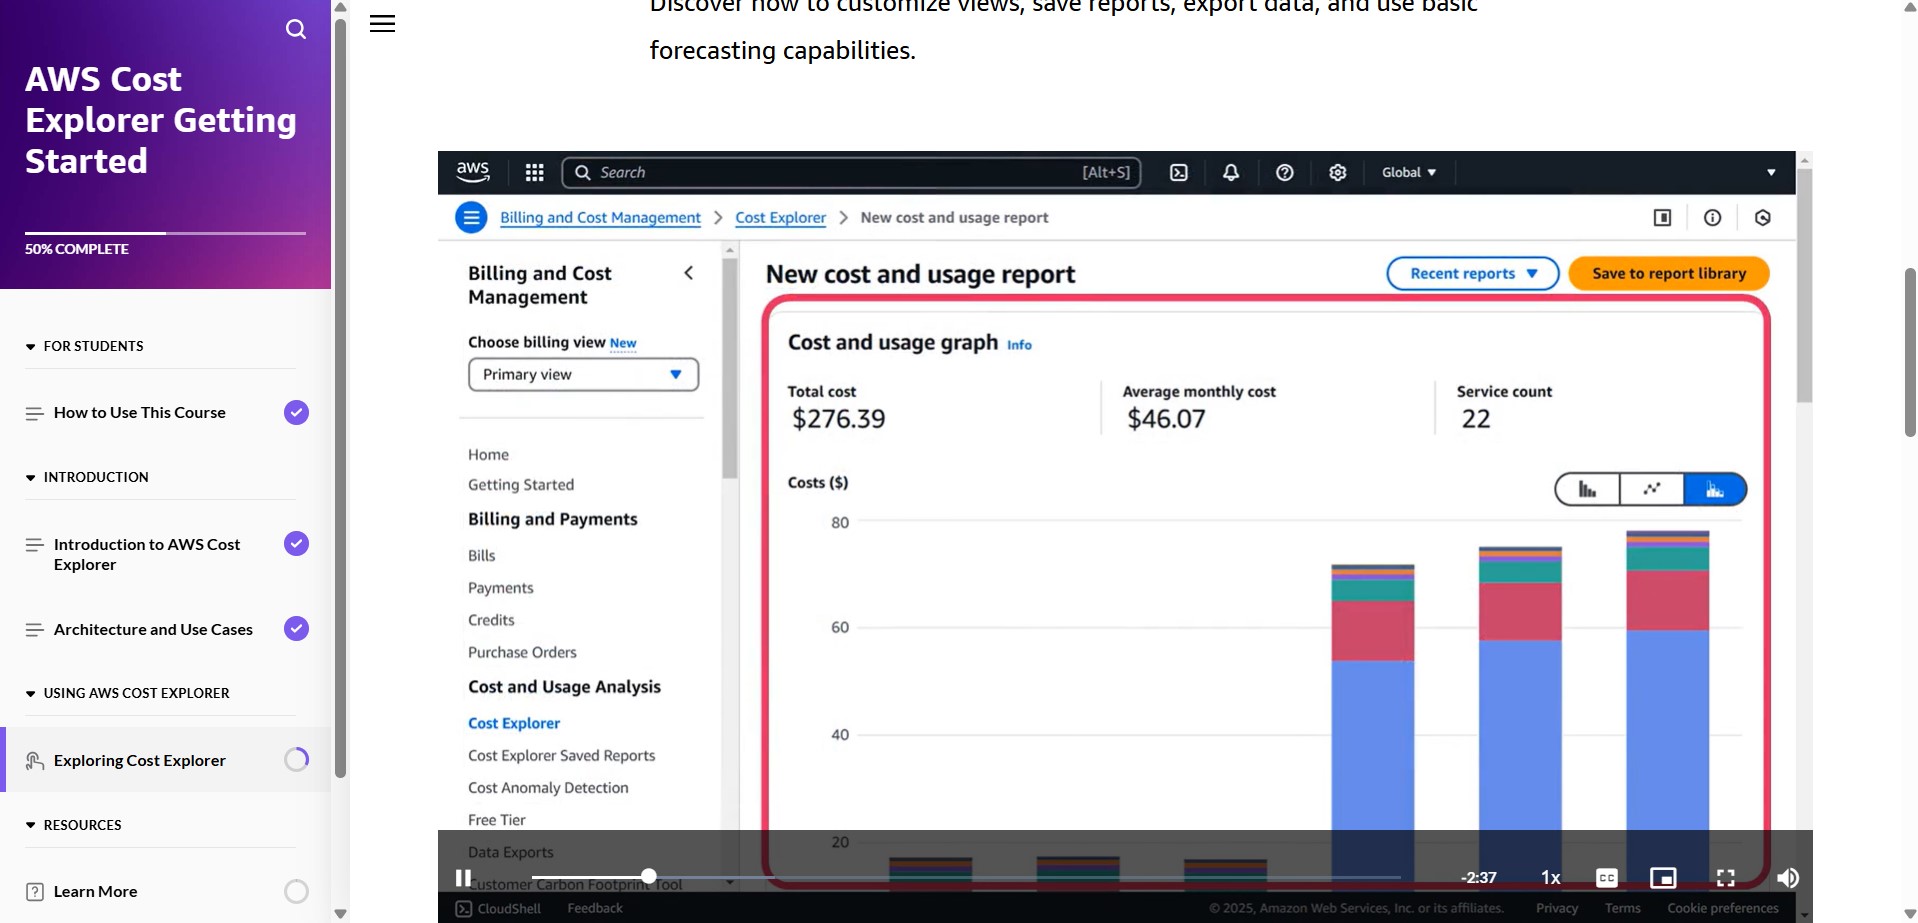Open the Primary view billing dropdown

pos(583,374)
